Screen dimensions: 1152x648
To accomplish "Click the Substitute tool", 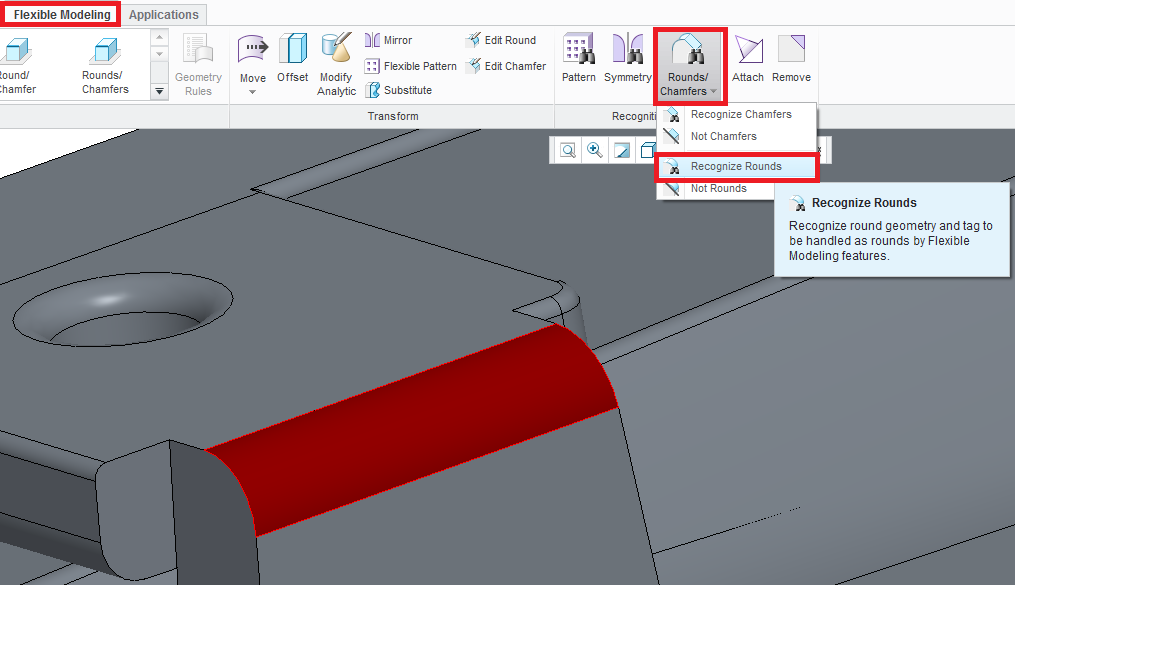I will (x=399, y=90).
